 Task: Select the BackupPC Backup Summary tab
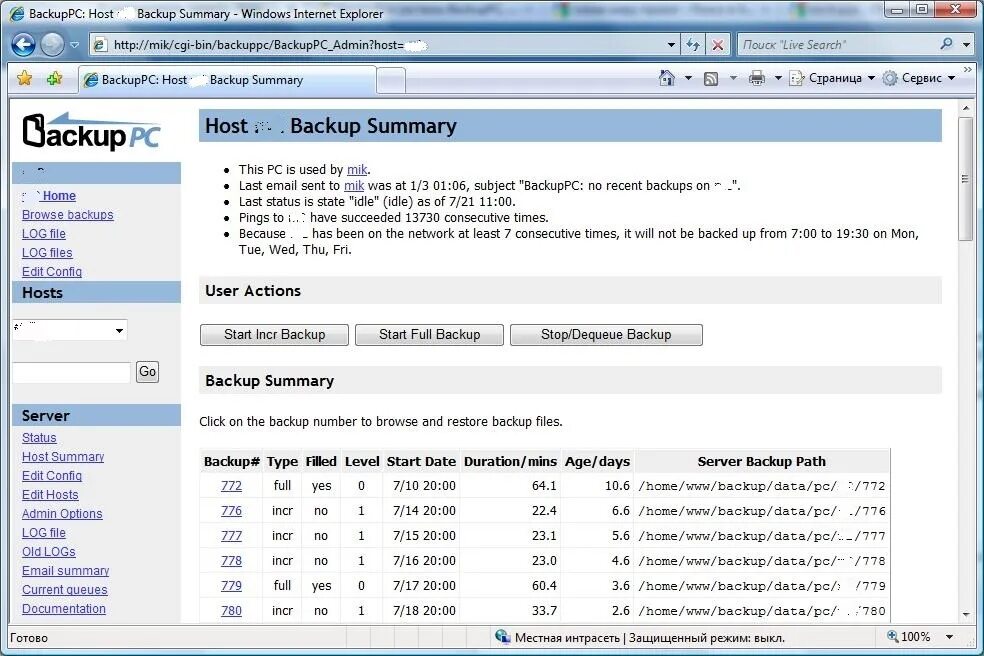pos(227,80)
